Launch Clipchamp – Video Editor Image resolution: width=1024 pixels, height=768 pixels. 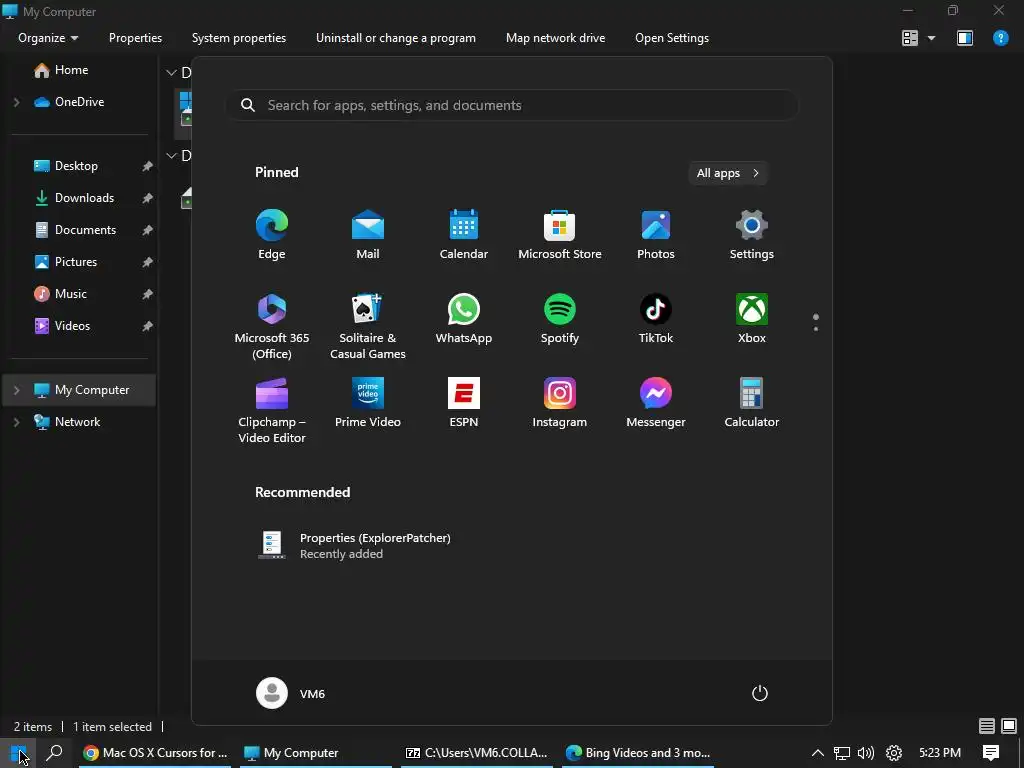(272, 411)
